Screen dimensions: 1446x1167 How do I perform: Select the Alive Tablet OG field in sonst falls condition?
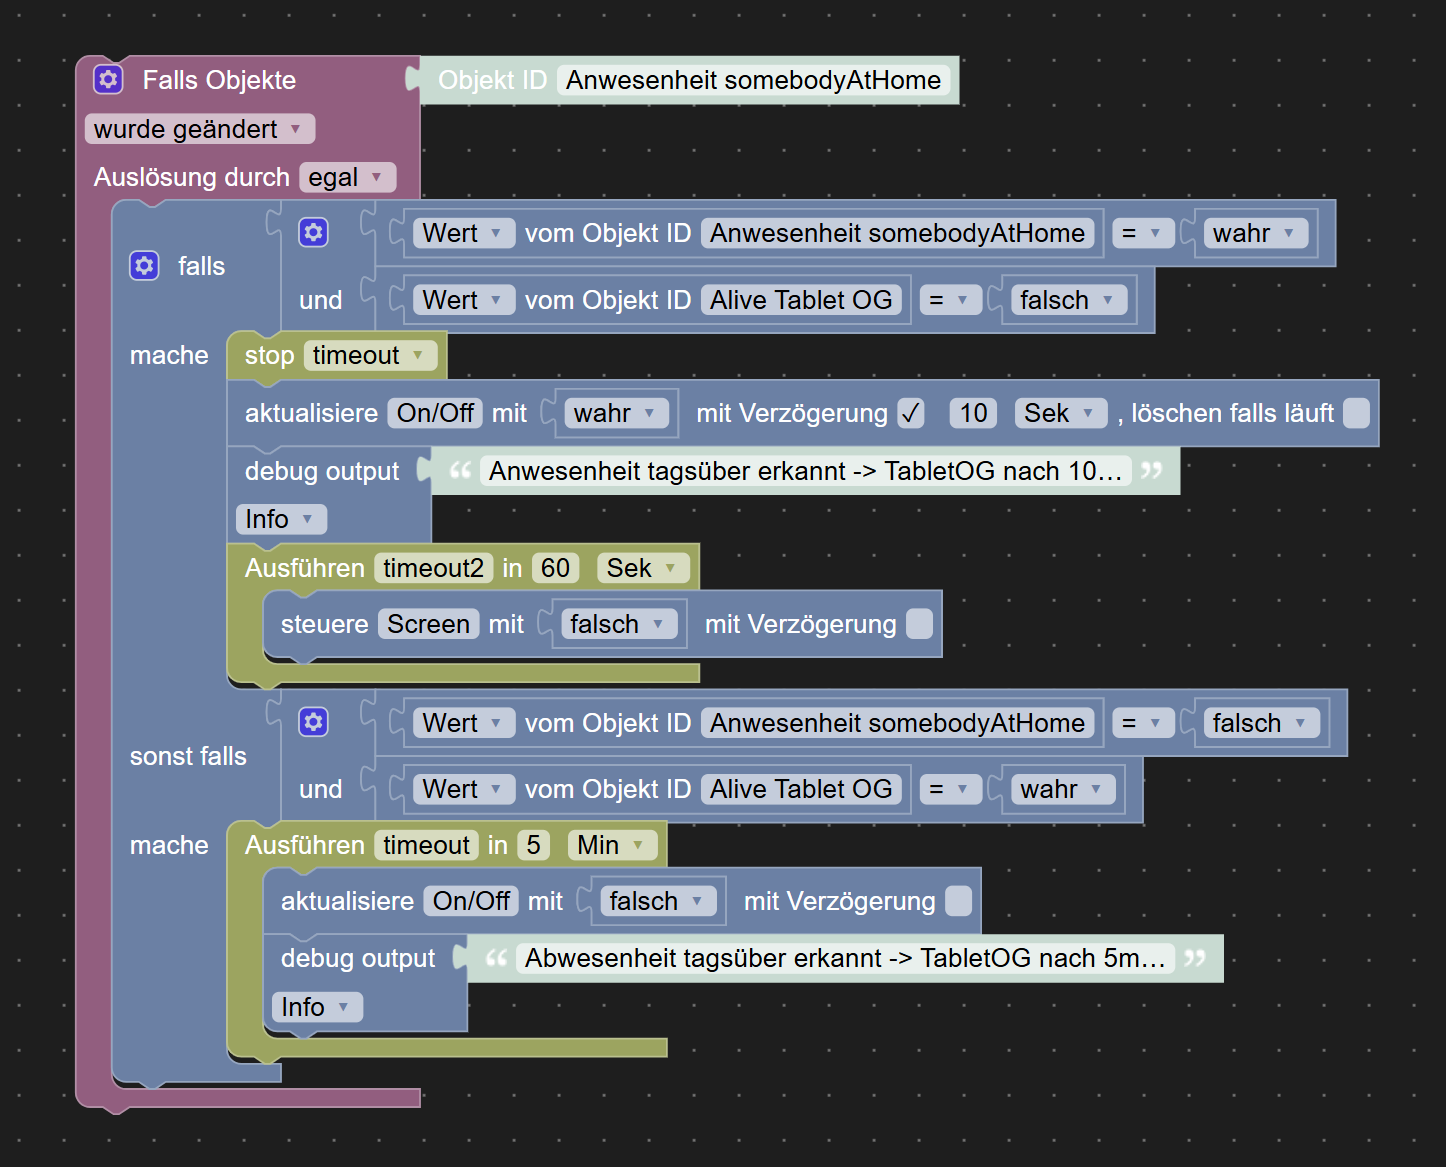tap(801, 789)
